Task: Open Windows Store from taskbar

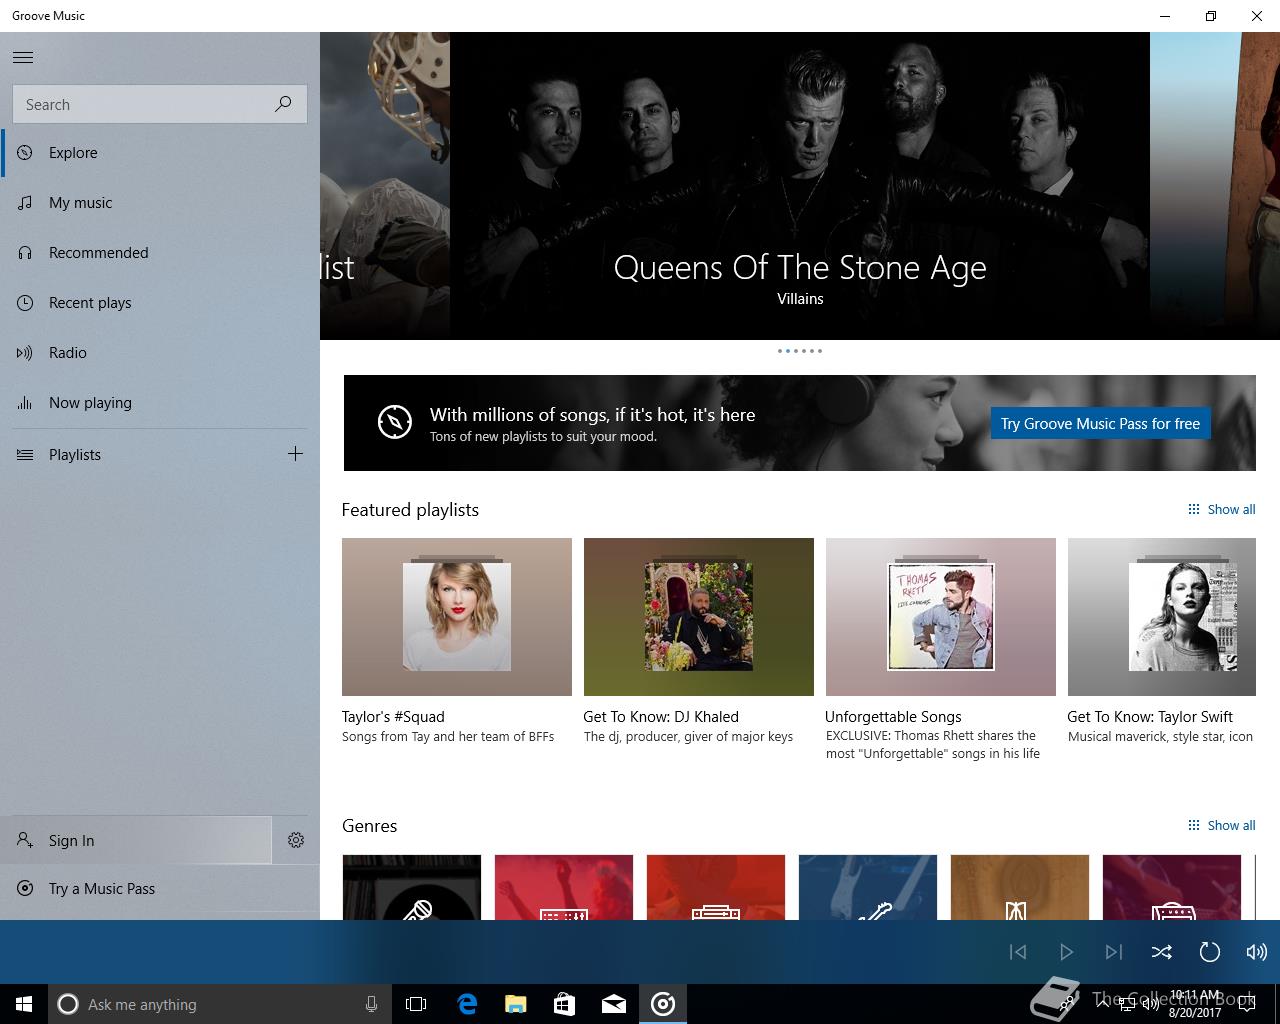Action: 565,1004
